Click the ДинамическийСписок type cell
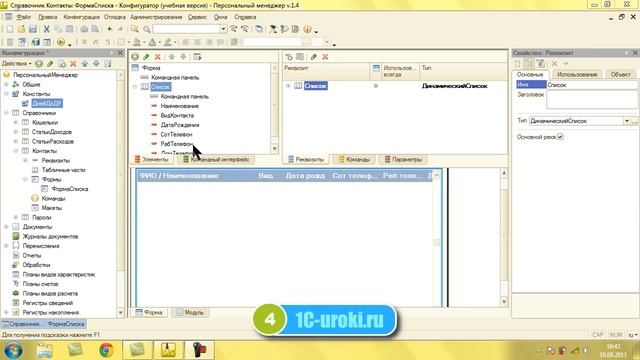Viewport: 640px width, 360px height. pyautogui.click(x=454, y=86)
